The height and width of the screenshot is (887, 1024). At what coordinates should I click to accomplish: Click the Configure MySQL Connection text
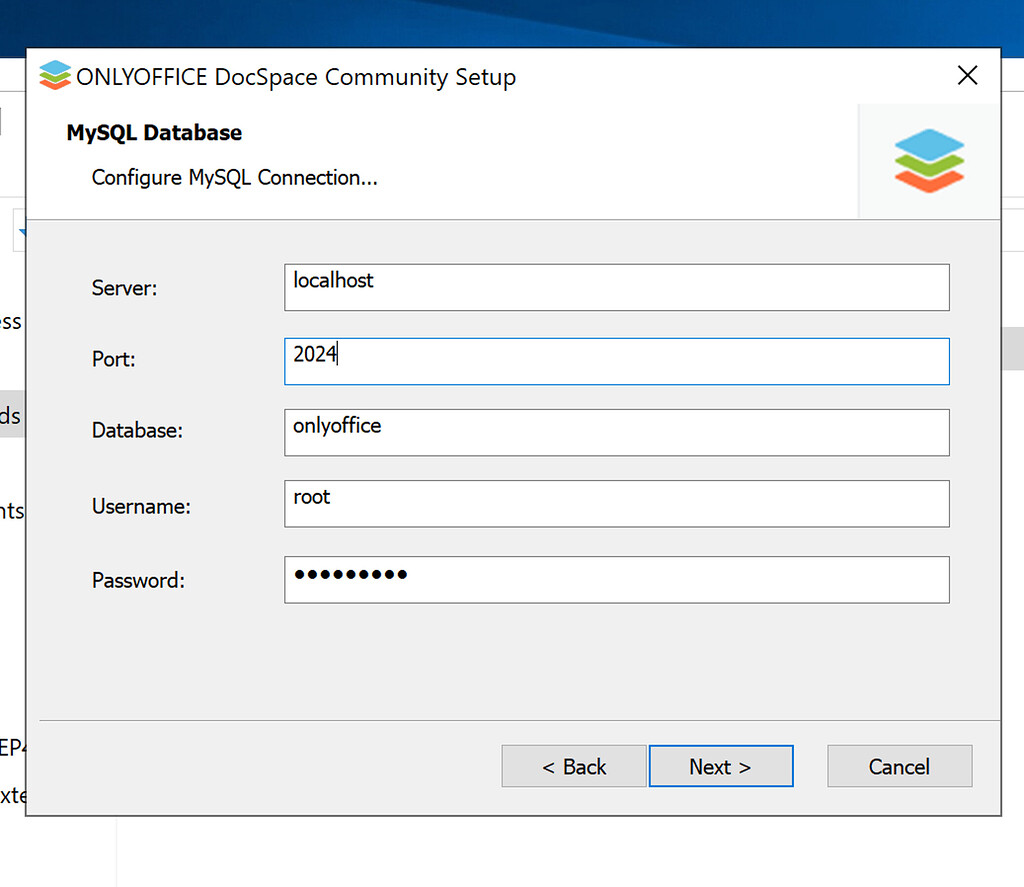(234, 177)
